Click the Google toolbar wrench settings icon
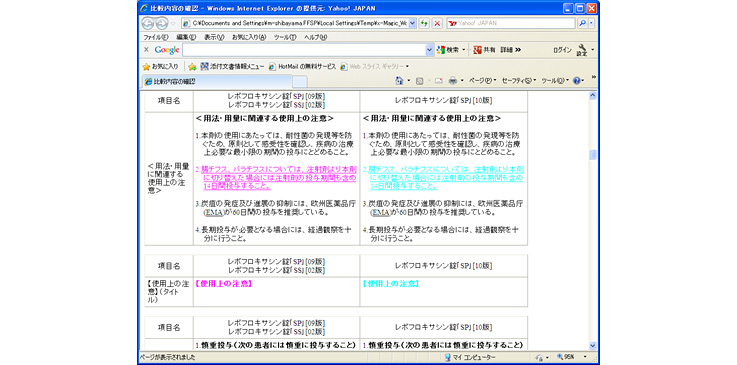This screenshot has width=737, height=365. 582,50
